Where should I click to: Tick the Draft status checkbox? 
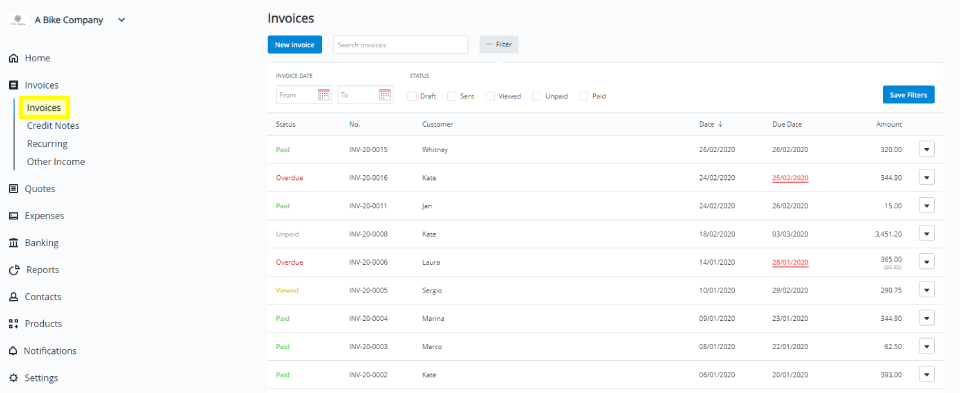[411, 96]
